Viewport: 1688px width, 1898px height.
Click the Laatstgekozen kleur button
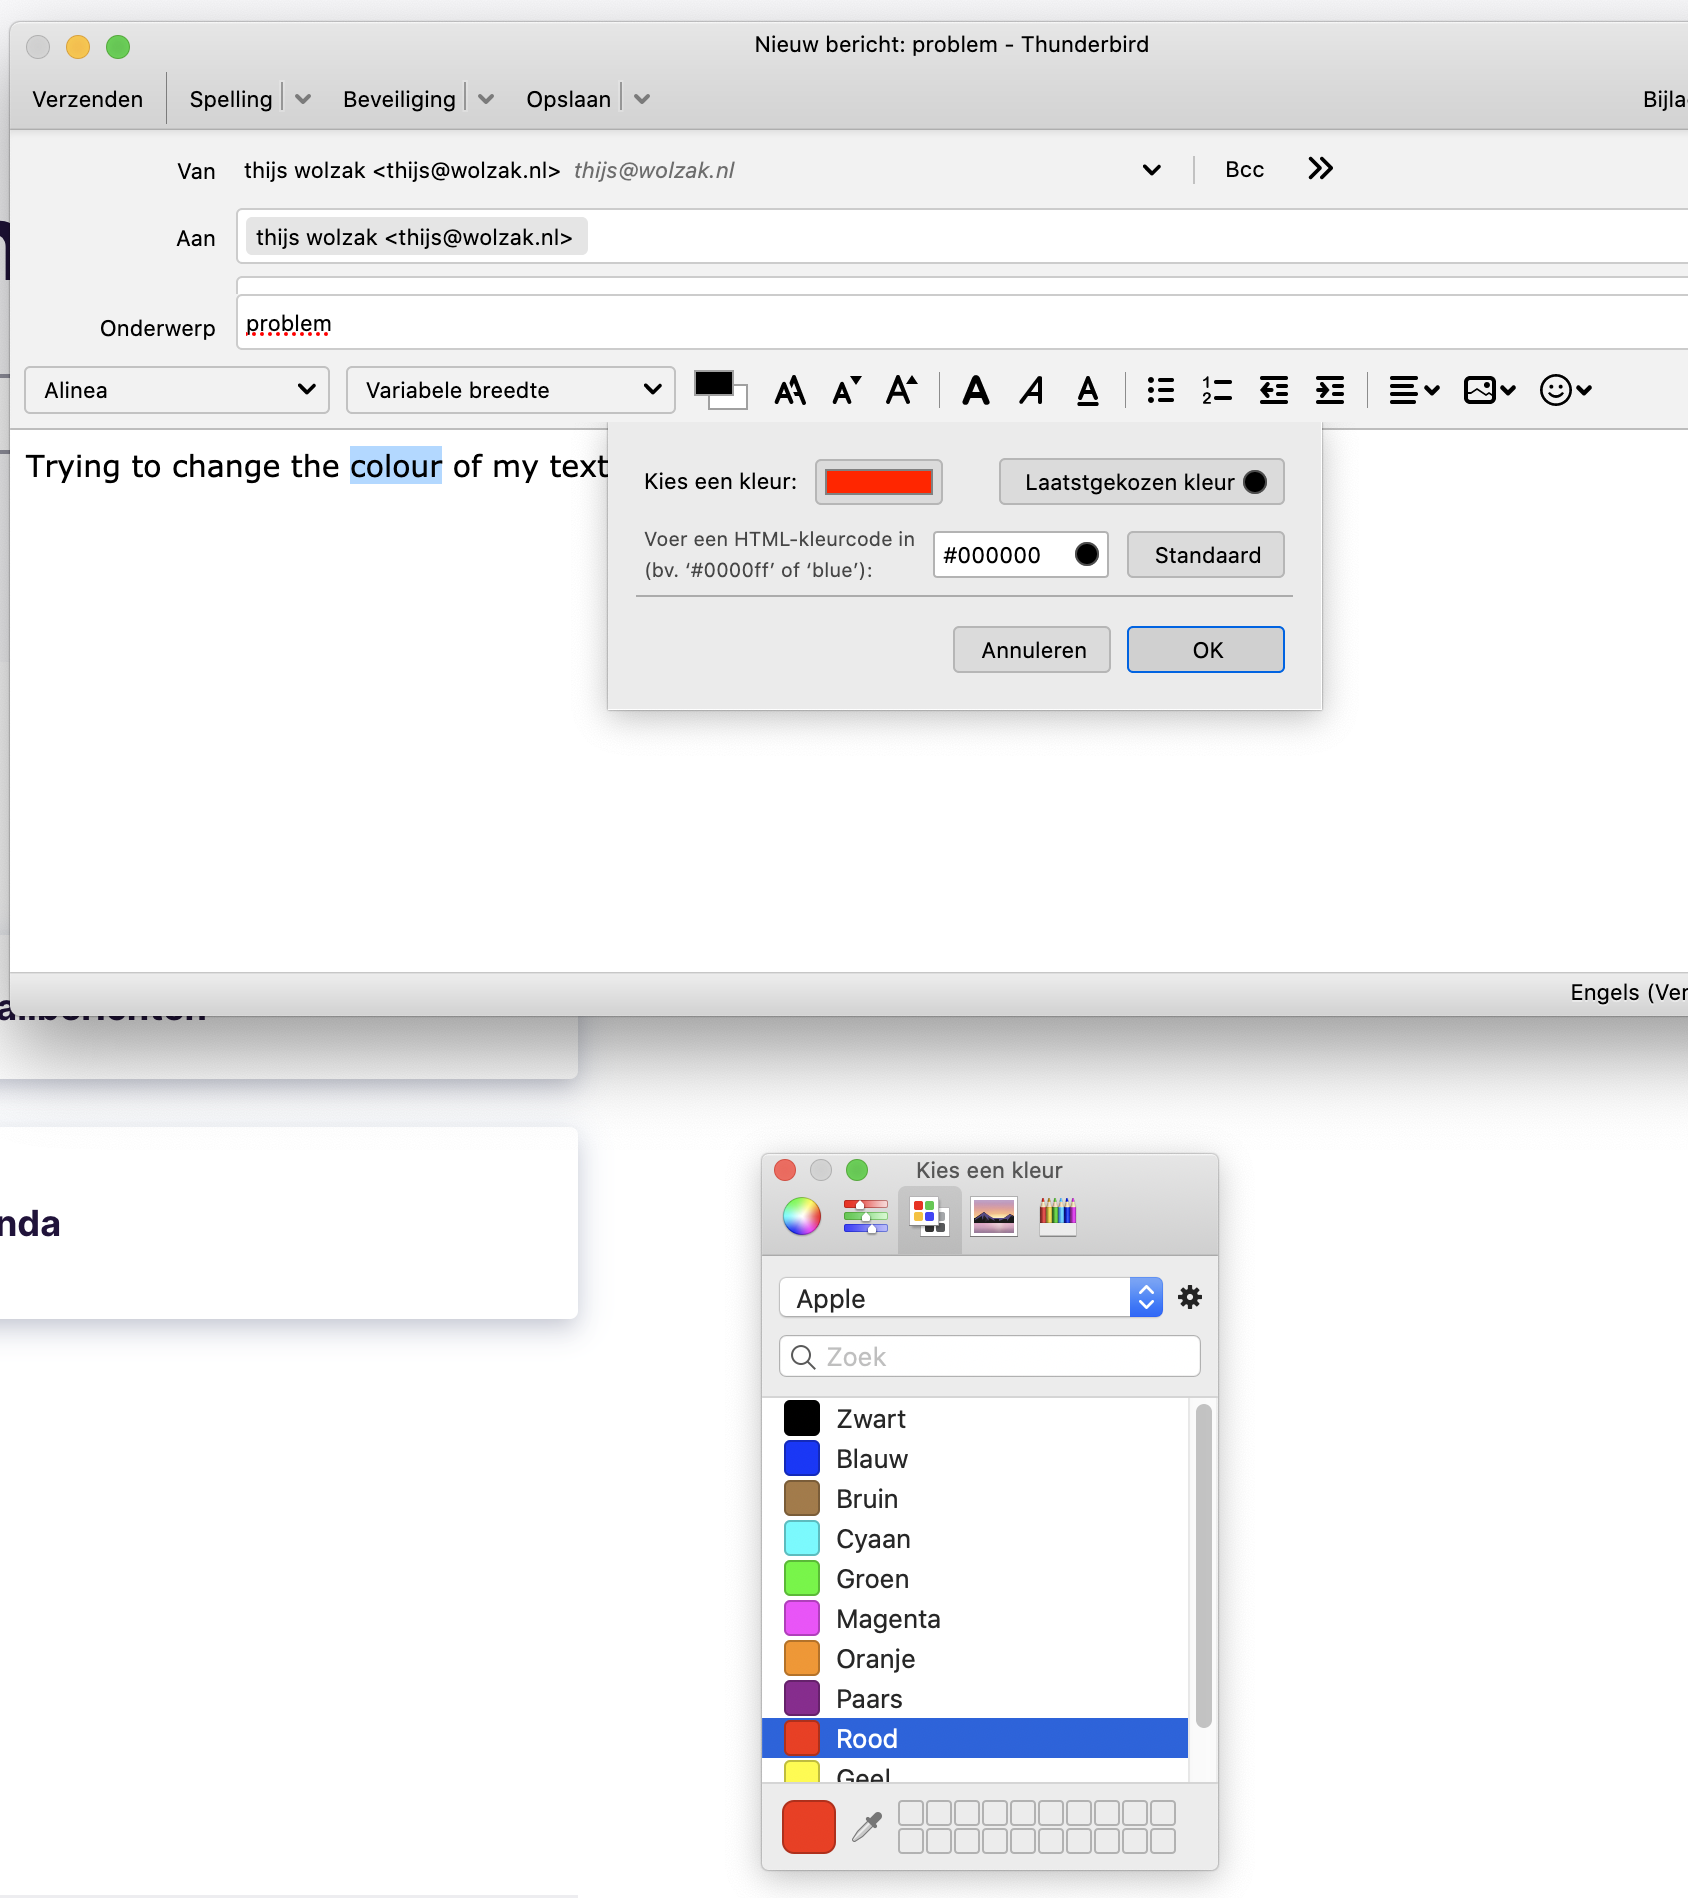pos(1142,482)
